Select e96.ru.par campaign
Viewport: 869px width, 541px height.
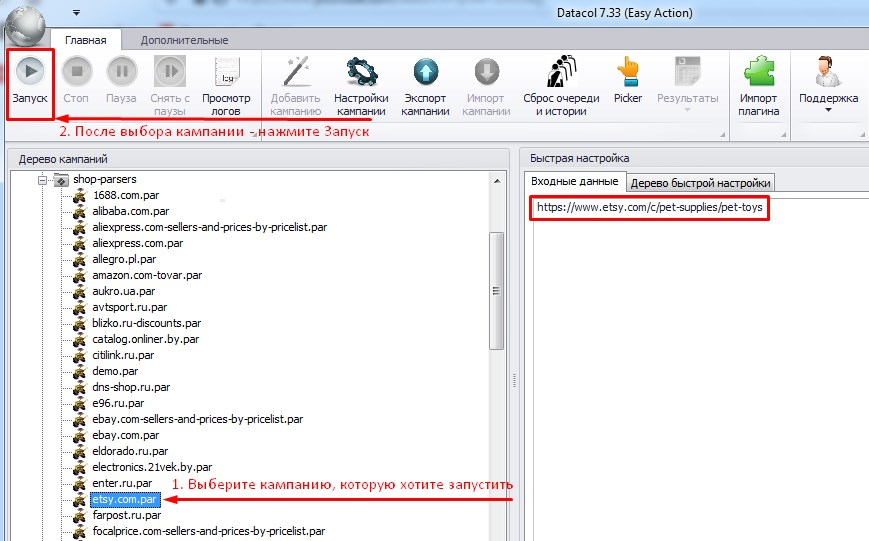tap(118, 404)
